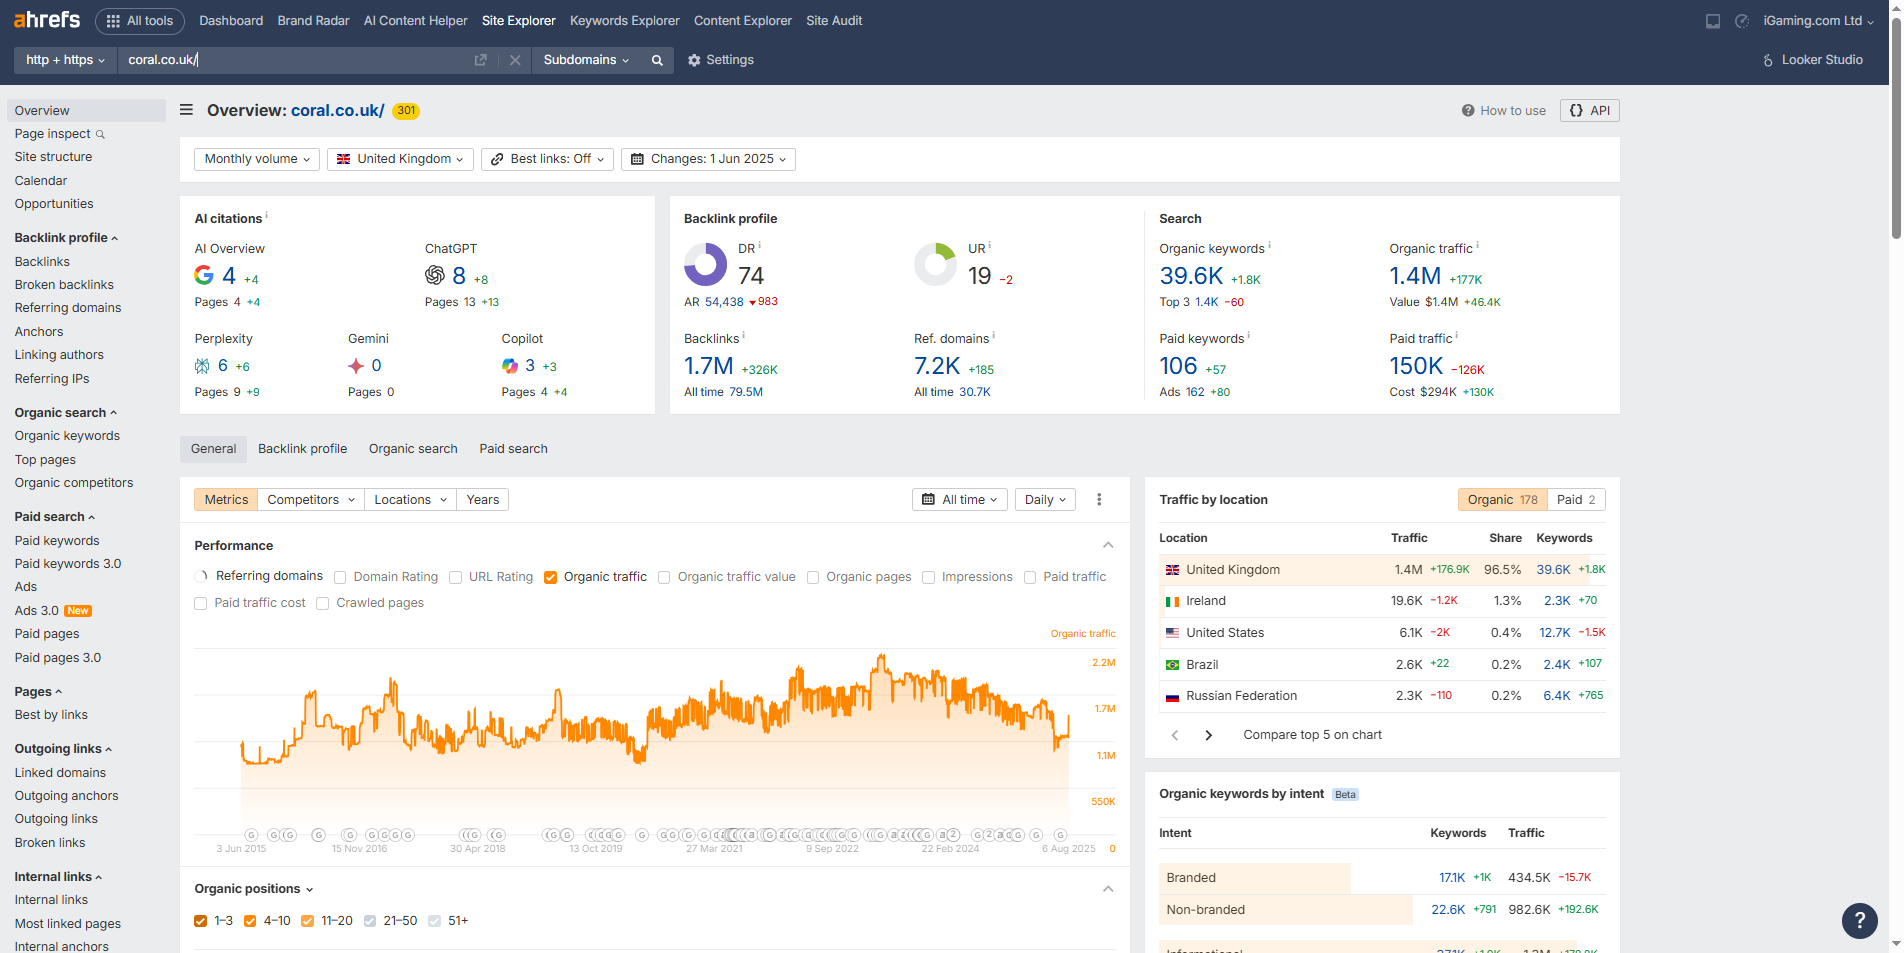The height and width of the screenshot is (953, 1904).
Task: Open the All tools dropdown
Action: point(140,21)
